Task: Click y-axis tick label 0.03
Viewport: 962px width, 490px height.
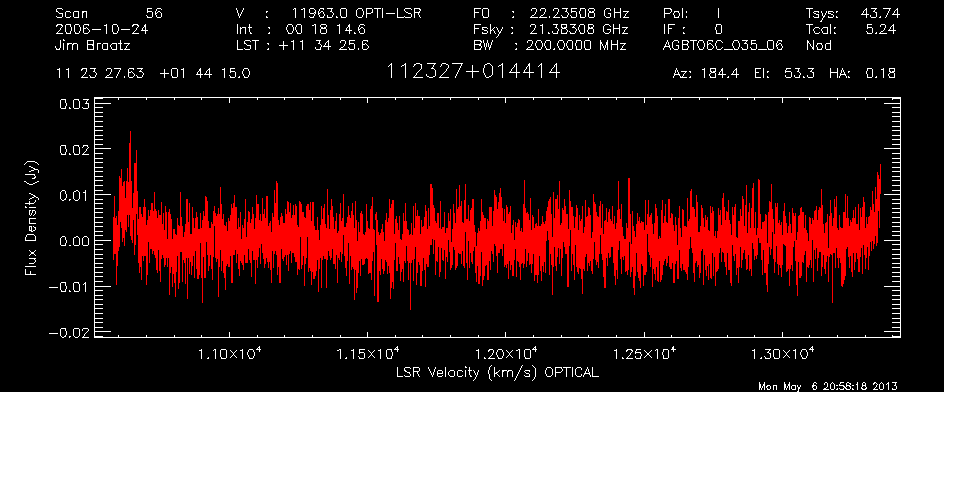Action: pyautogui.click(x=74, y=104)
